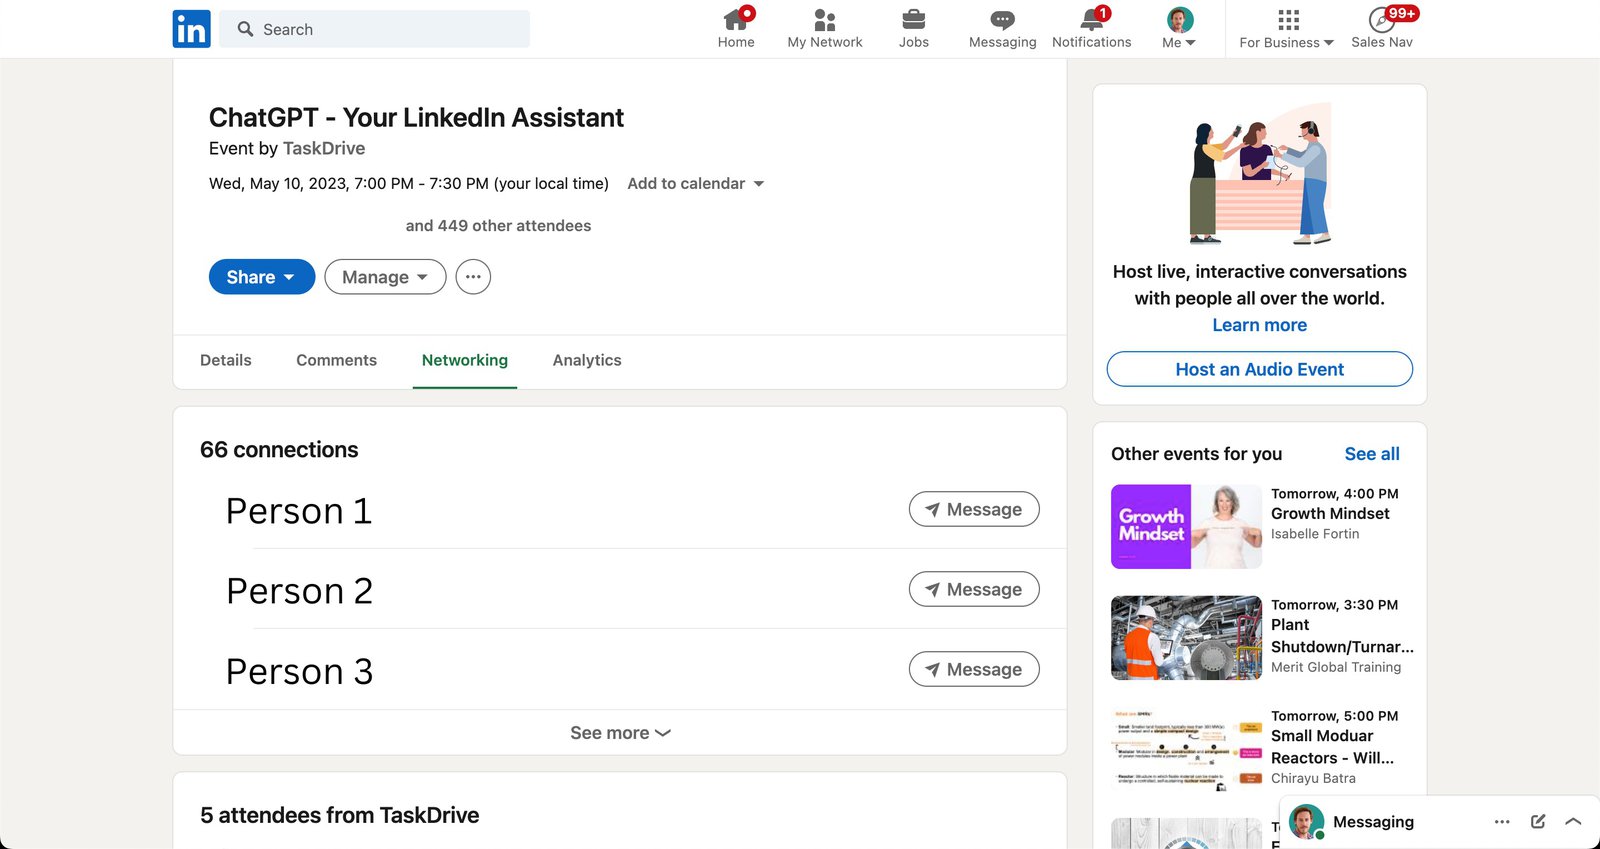Expand the Messaging overlay chevron
The image size is (1600, 849).
click(1573, 822)
